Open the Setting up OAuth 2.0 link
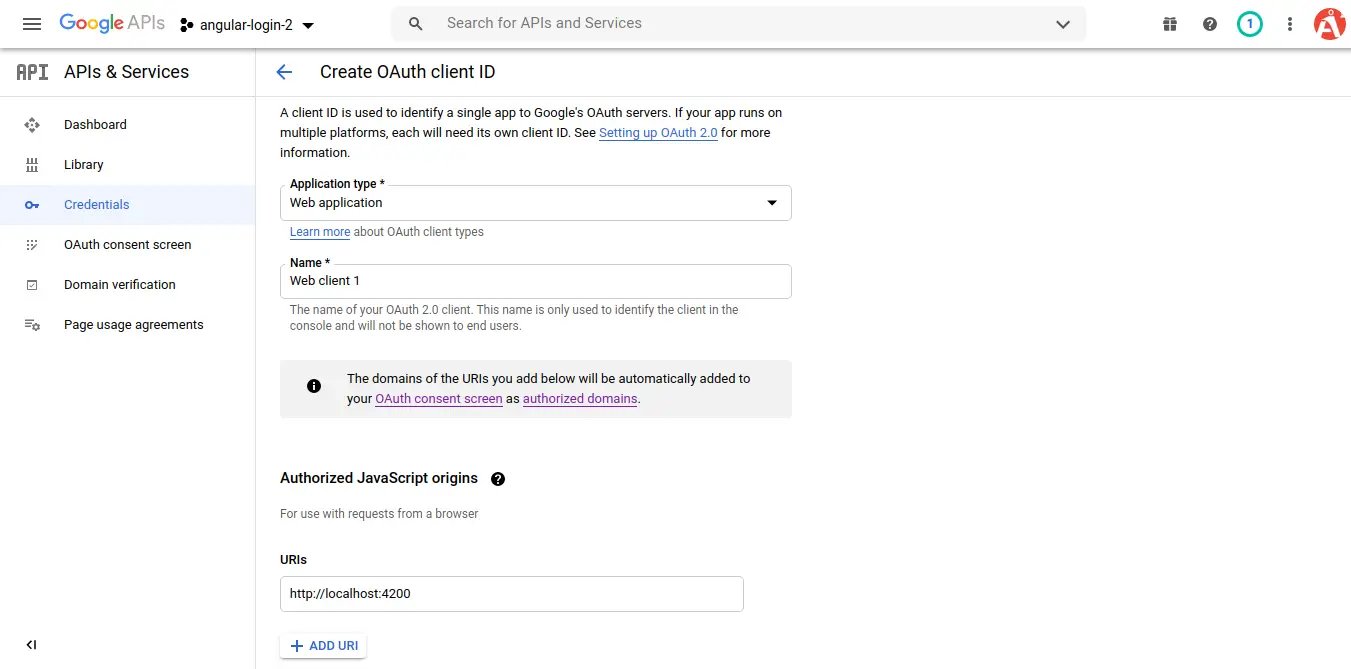The width and height of the screenshot is (1351, 669). (x=658, y=133)
